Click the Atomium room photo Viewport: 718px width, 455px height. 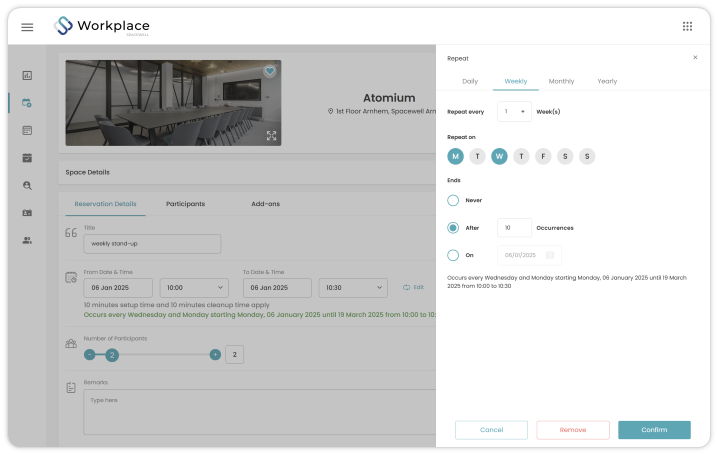click(173, 103)
